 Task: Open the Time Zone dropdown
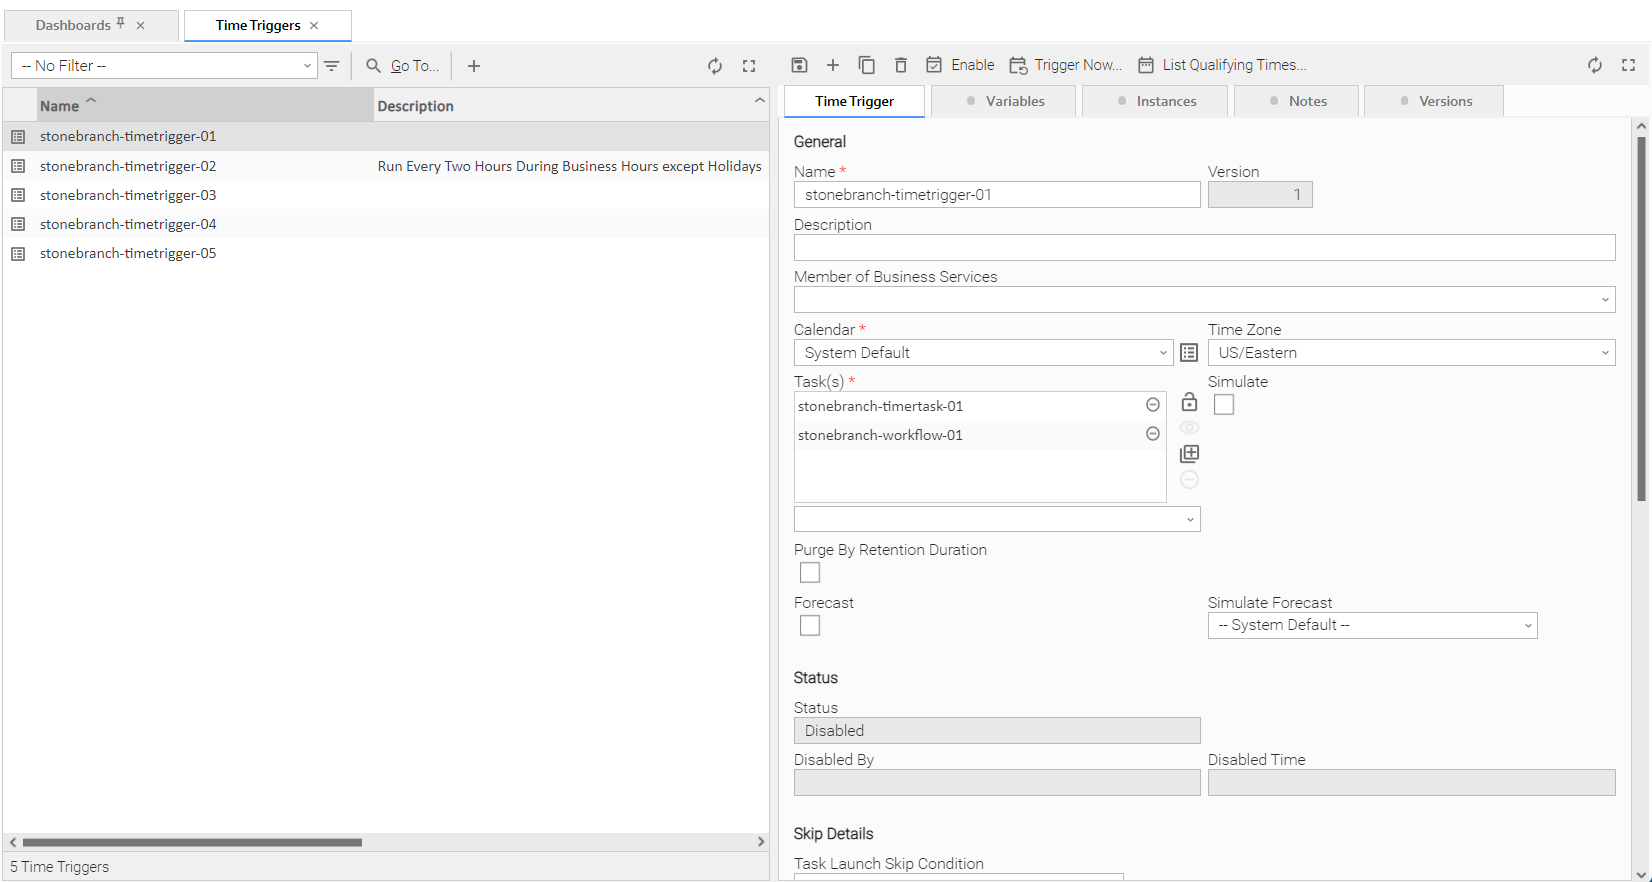coord(1410,353)
